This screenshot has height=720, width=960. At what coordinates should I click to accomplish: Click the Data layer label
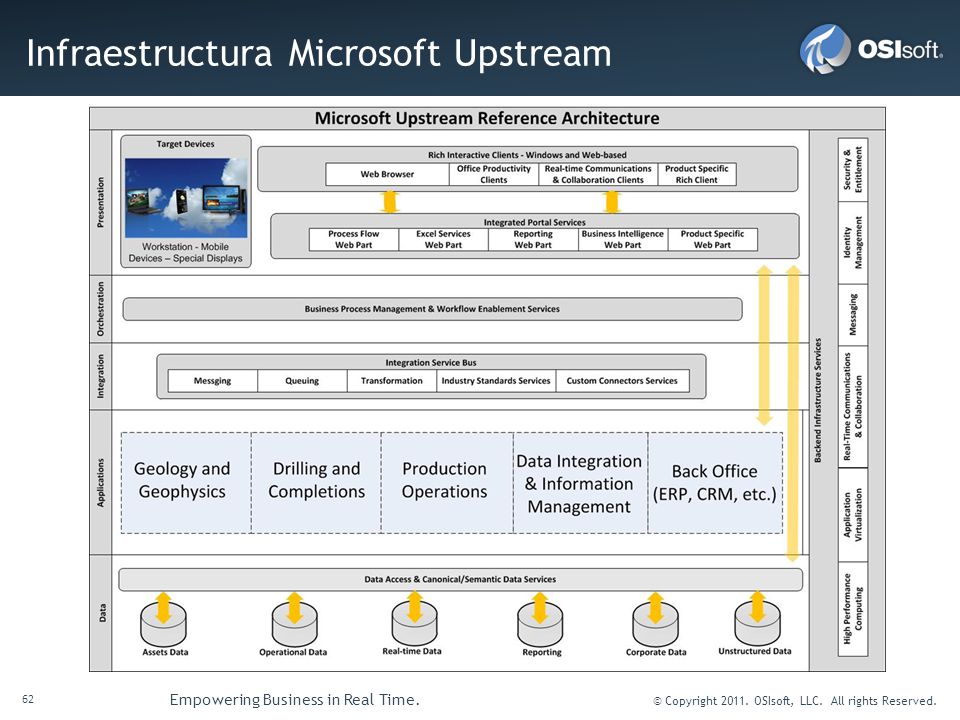click(102, 613)
